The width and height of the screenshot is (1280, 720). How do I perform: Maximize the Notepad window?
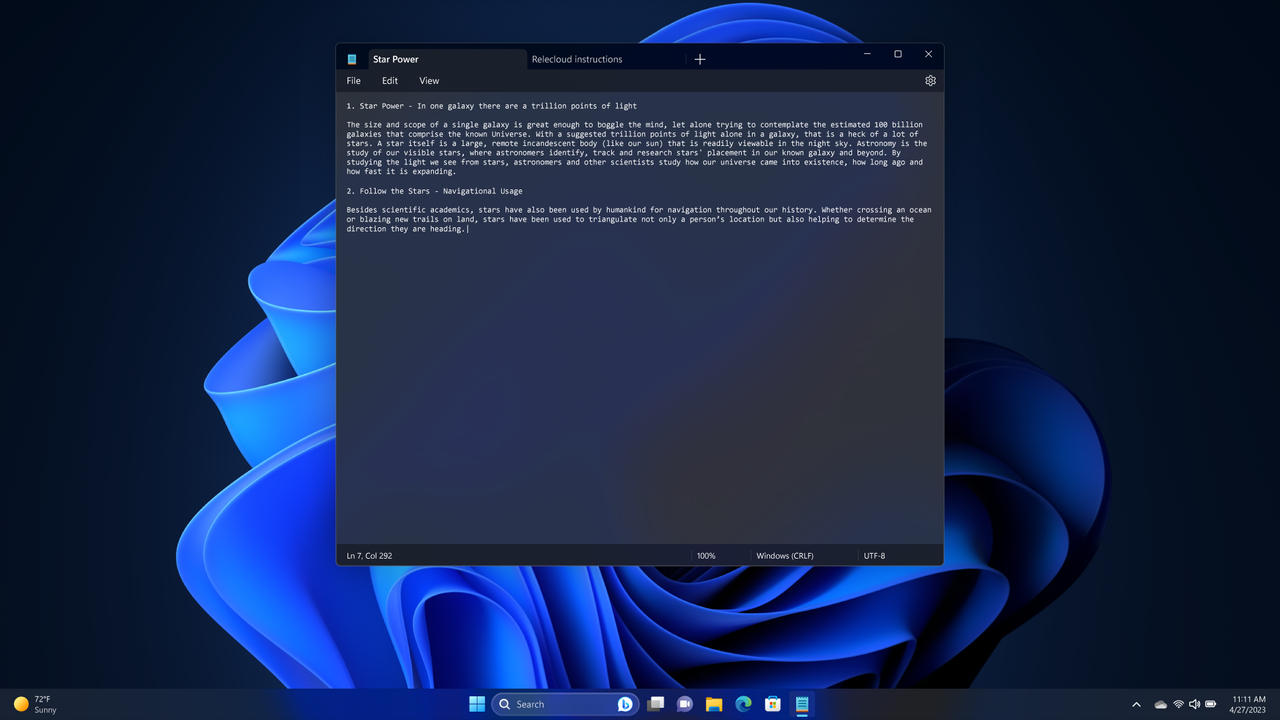click(x=898, y=54)
